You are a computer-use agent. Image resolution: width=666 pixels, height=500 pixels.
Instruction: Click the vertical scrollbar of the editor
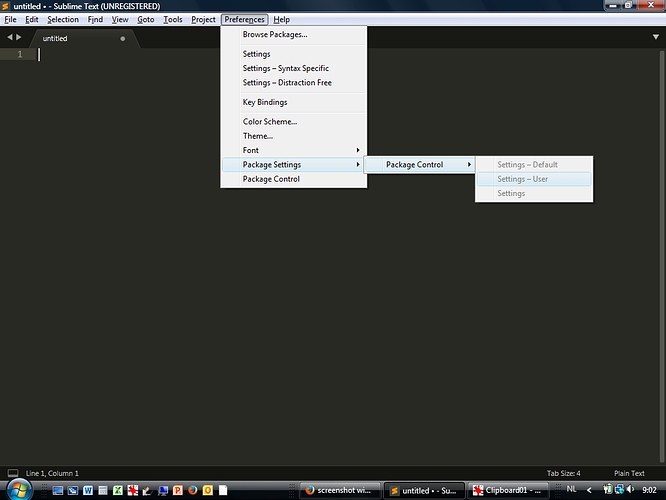pos(662,255)
